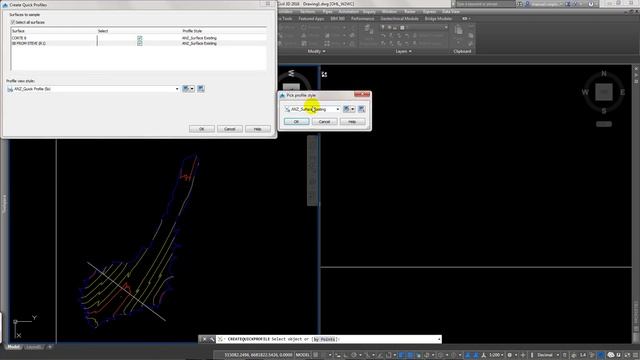Switch to Bridge Module ribbon tab
This screenshot has height=360, width=640.
438,19
